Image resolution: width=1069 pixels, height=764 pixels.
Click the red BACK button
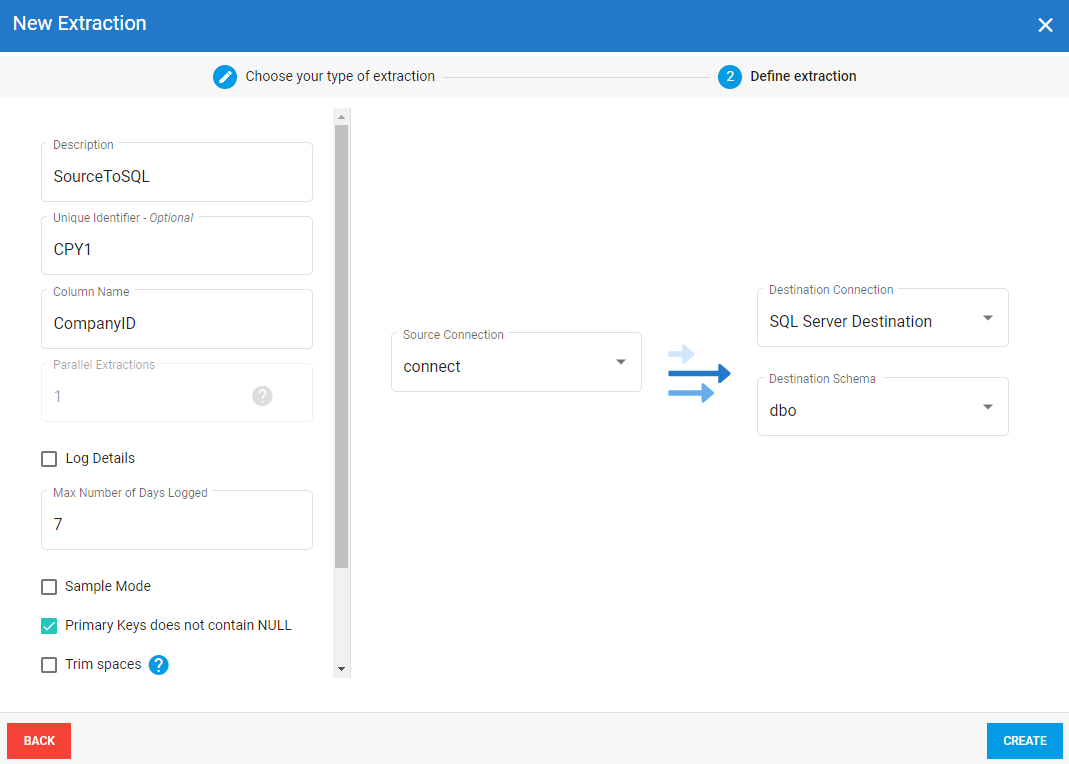(39, 741)
